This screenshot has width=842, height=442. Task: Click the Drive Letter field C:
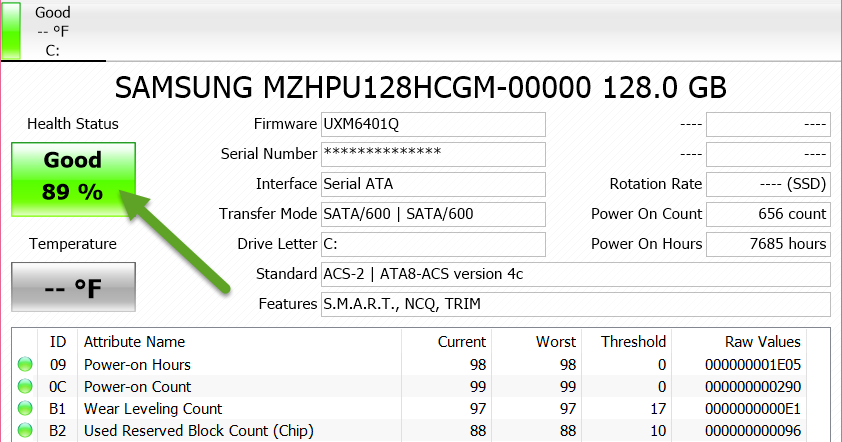(433, 244)
